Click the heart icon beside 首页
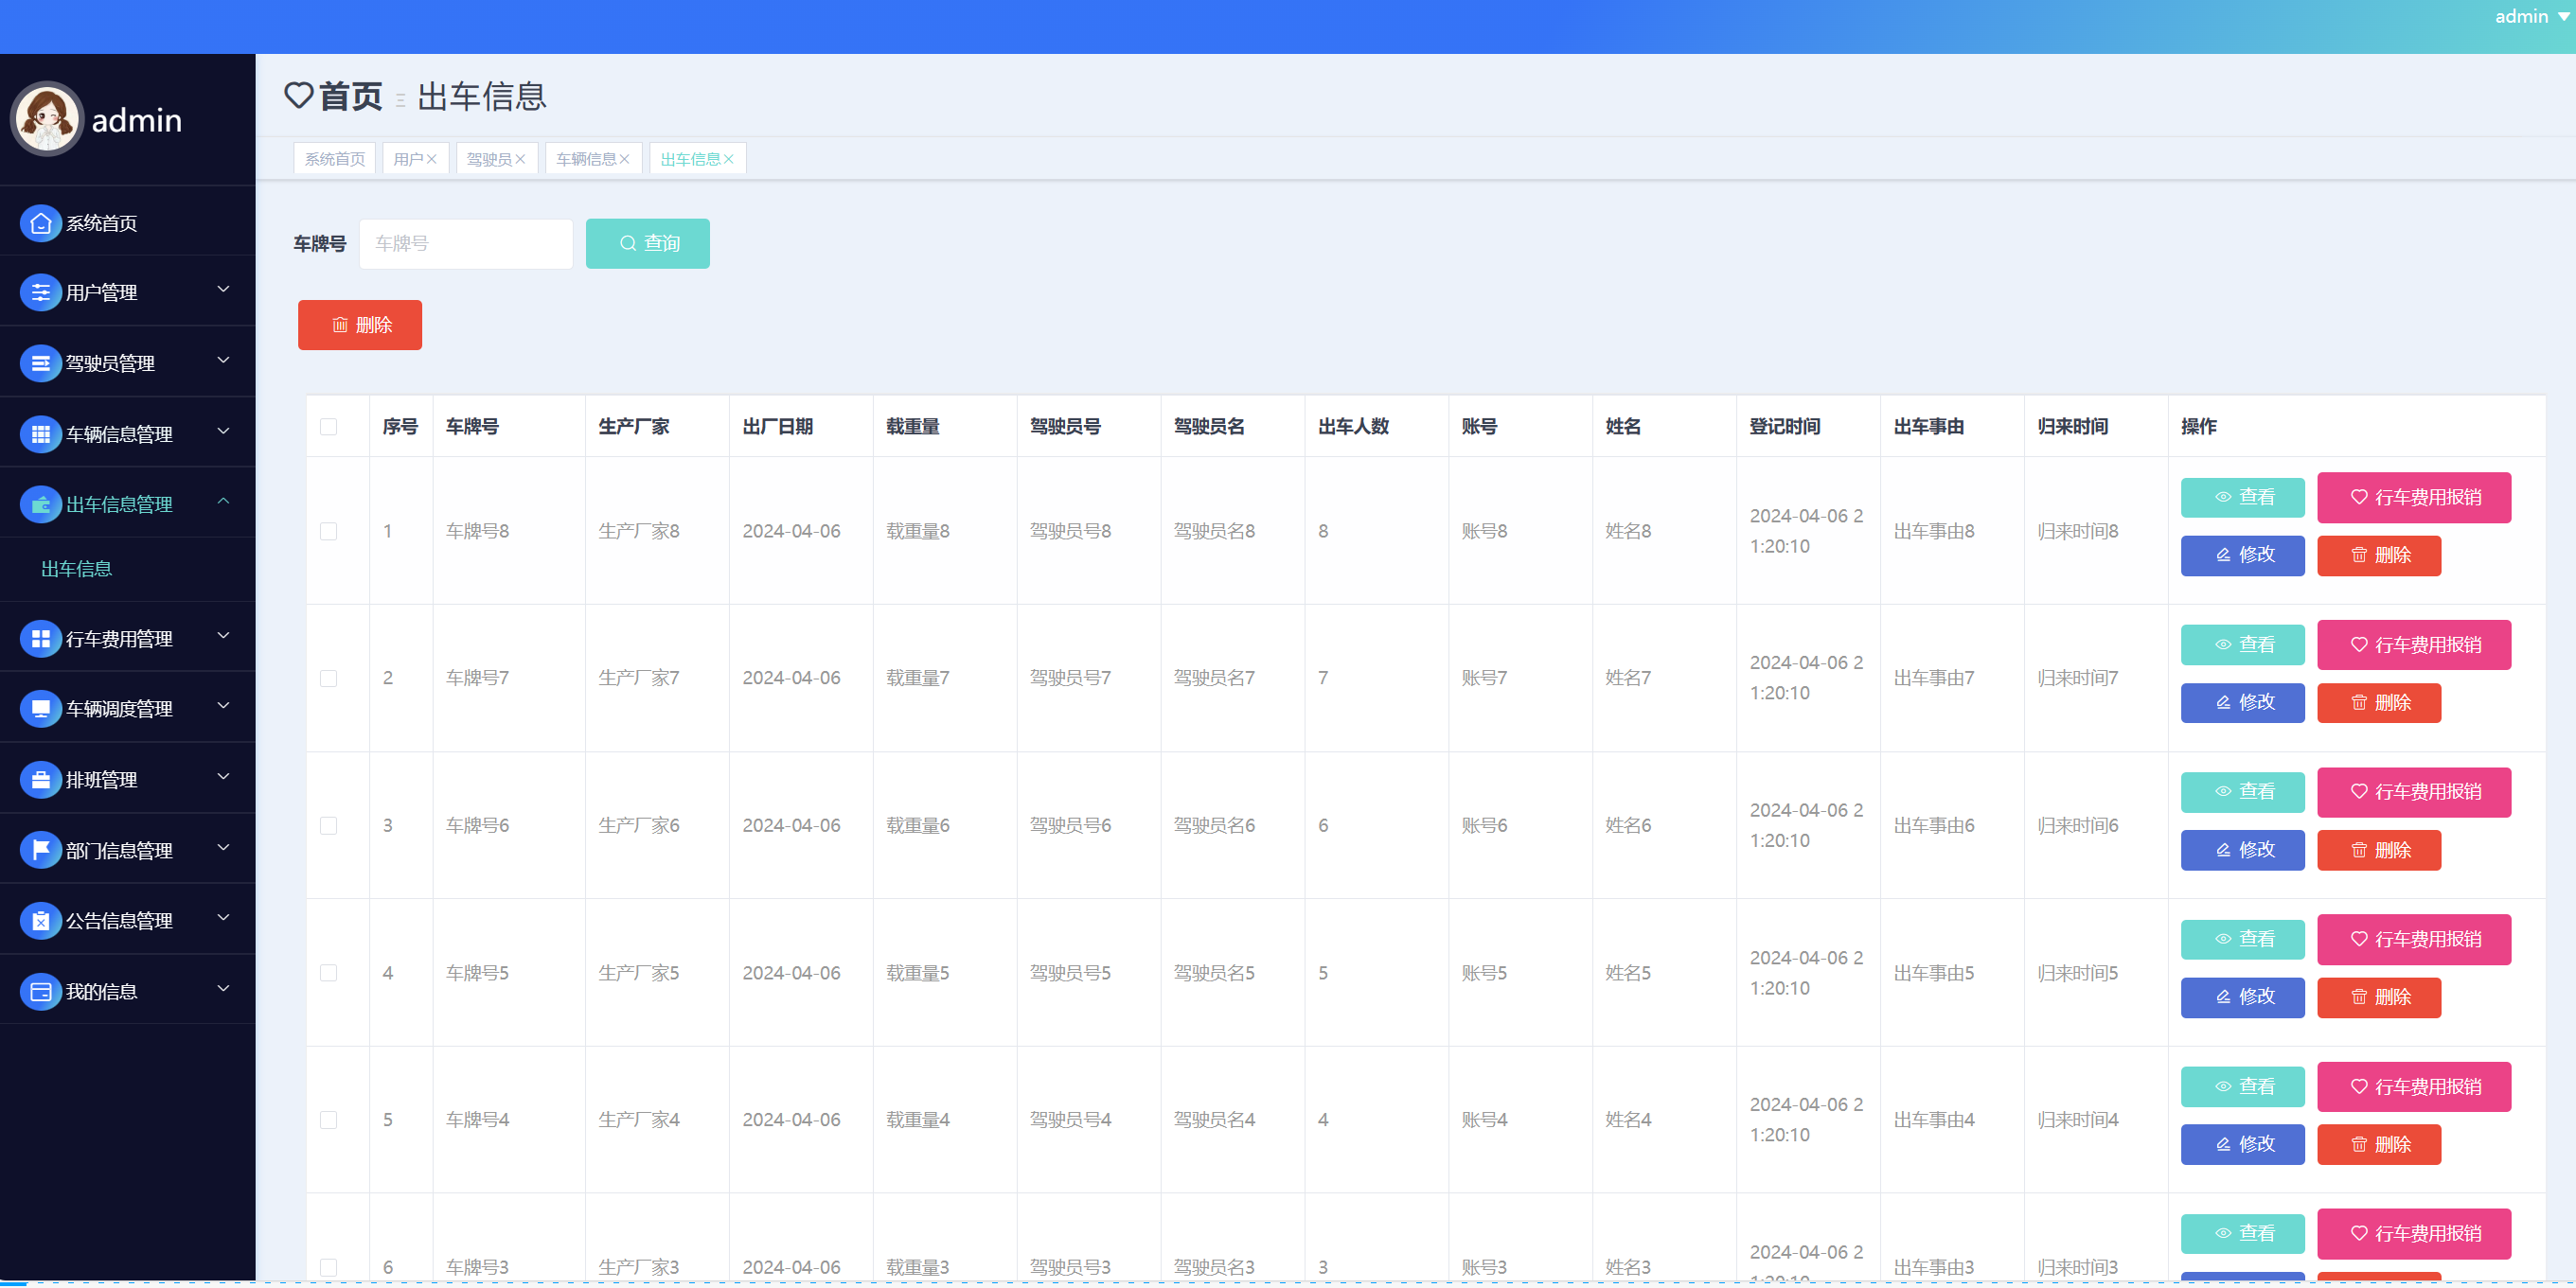 tap(298, 96)
